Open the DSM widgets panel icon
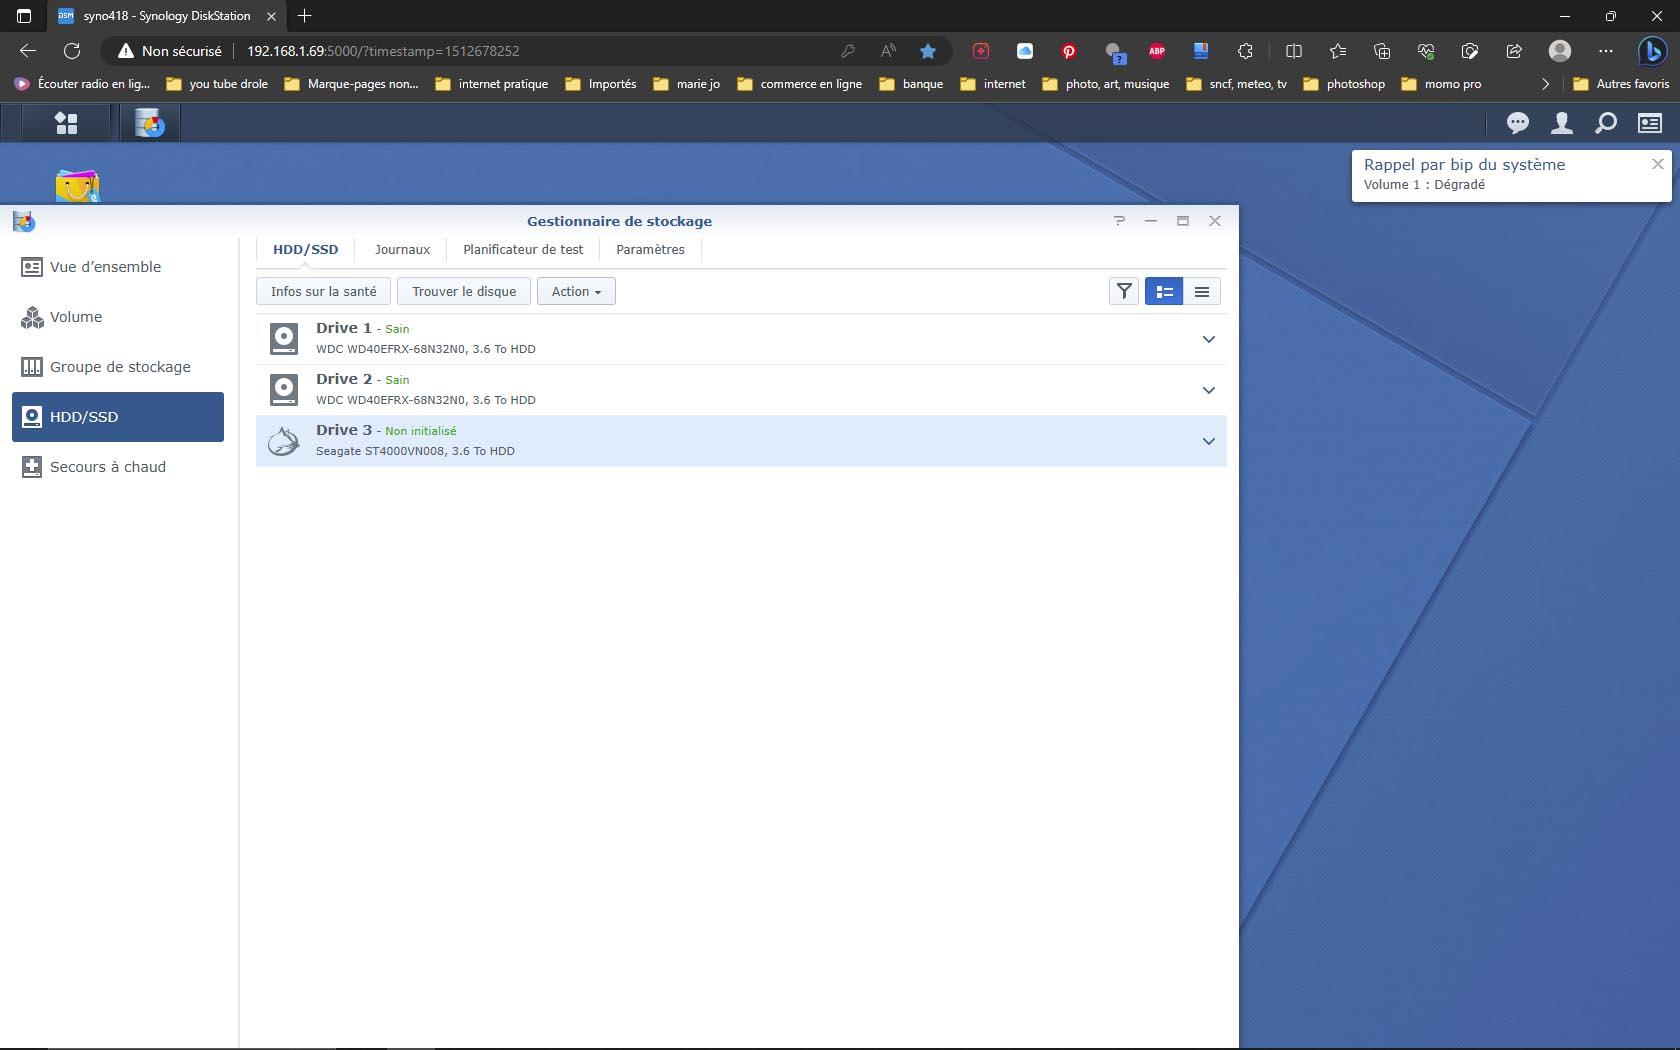1680x1050 pixels. tap(1650, 123)
